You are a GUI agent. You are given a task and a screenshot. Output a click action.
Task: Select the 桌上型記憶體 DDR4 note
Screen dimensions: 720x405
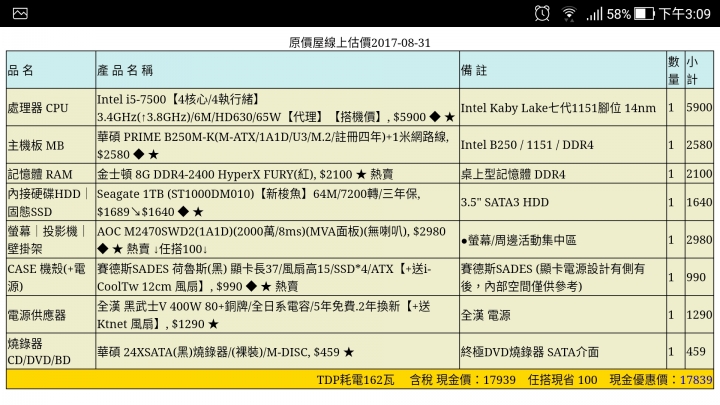pos(563,174)
